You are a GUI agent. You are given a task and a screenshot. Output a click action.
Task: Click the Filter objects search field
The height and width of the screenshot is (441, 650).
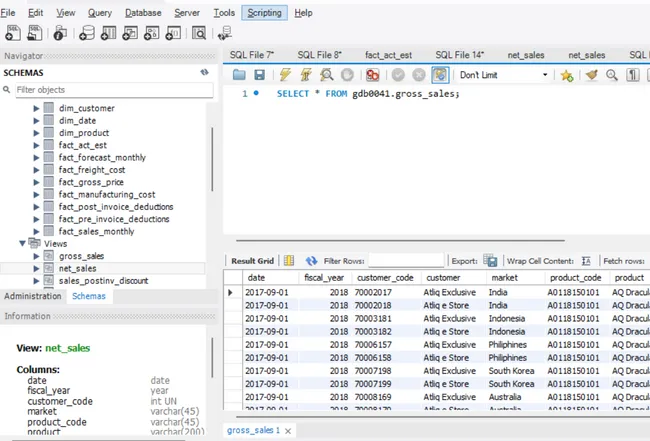pyautogui.click(x=110, y=90)
